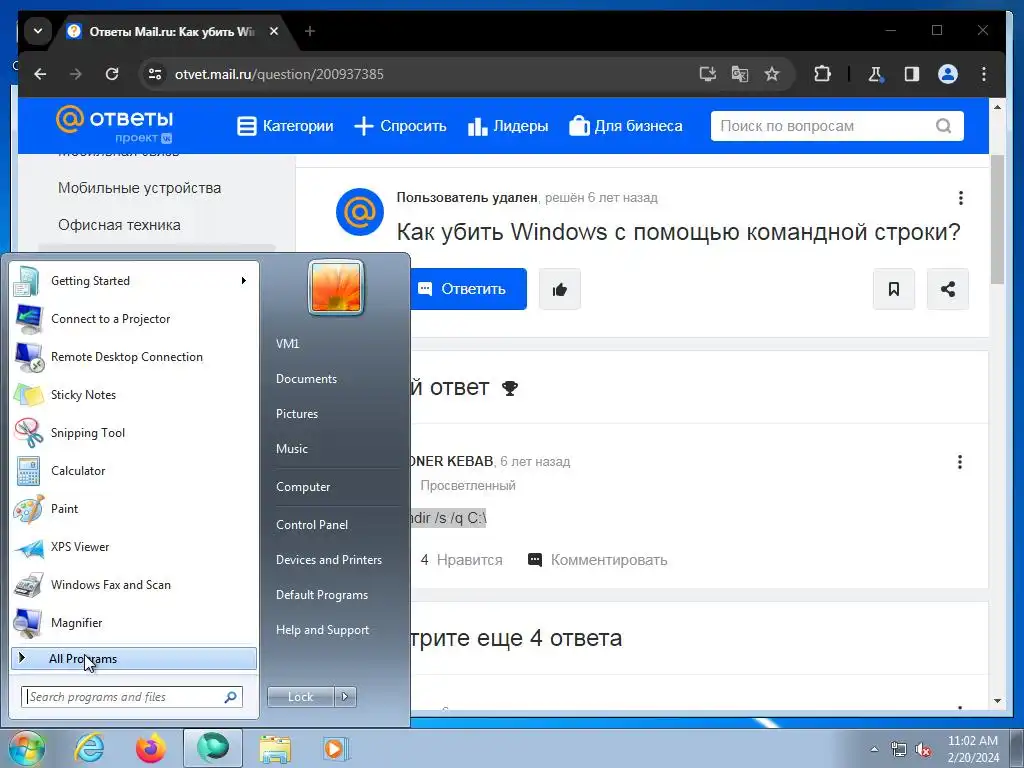The width and height of the screenshot is (1024, 768).
Task: Click Комментировать on the answer
Action: (598, 560)
